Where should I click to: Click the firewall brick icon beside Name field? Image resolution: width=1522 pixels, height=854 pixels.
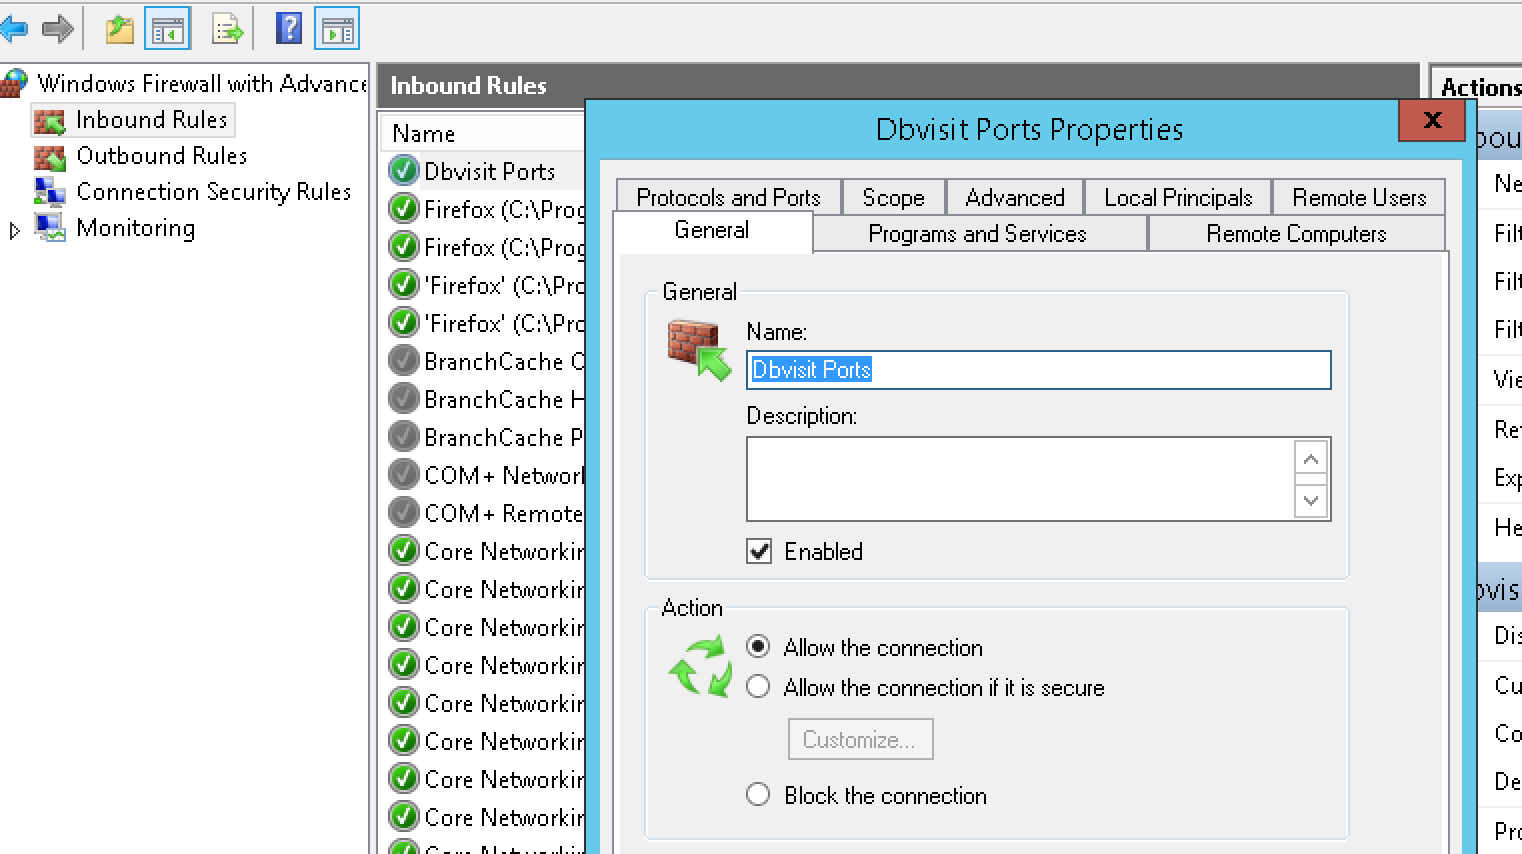point(699,350)
